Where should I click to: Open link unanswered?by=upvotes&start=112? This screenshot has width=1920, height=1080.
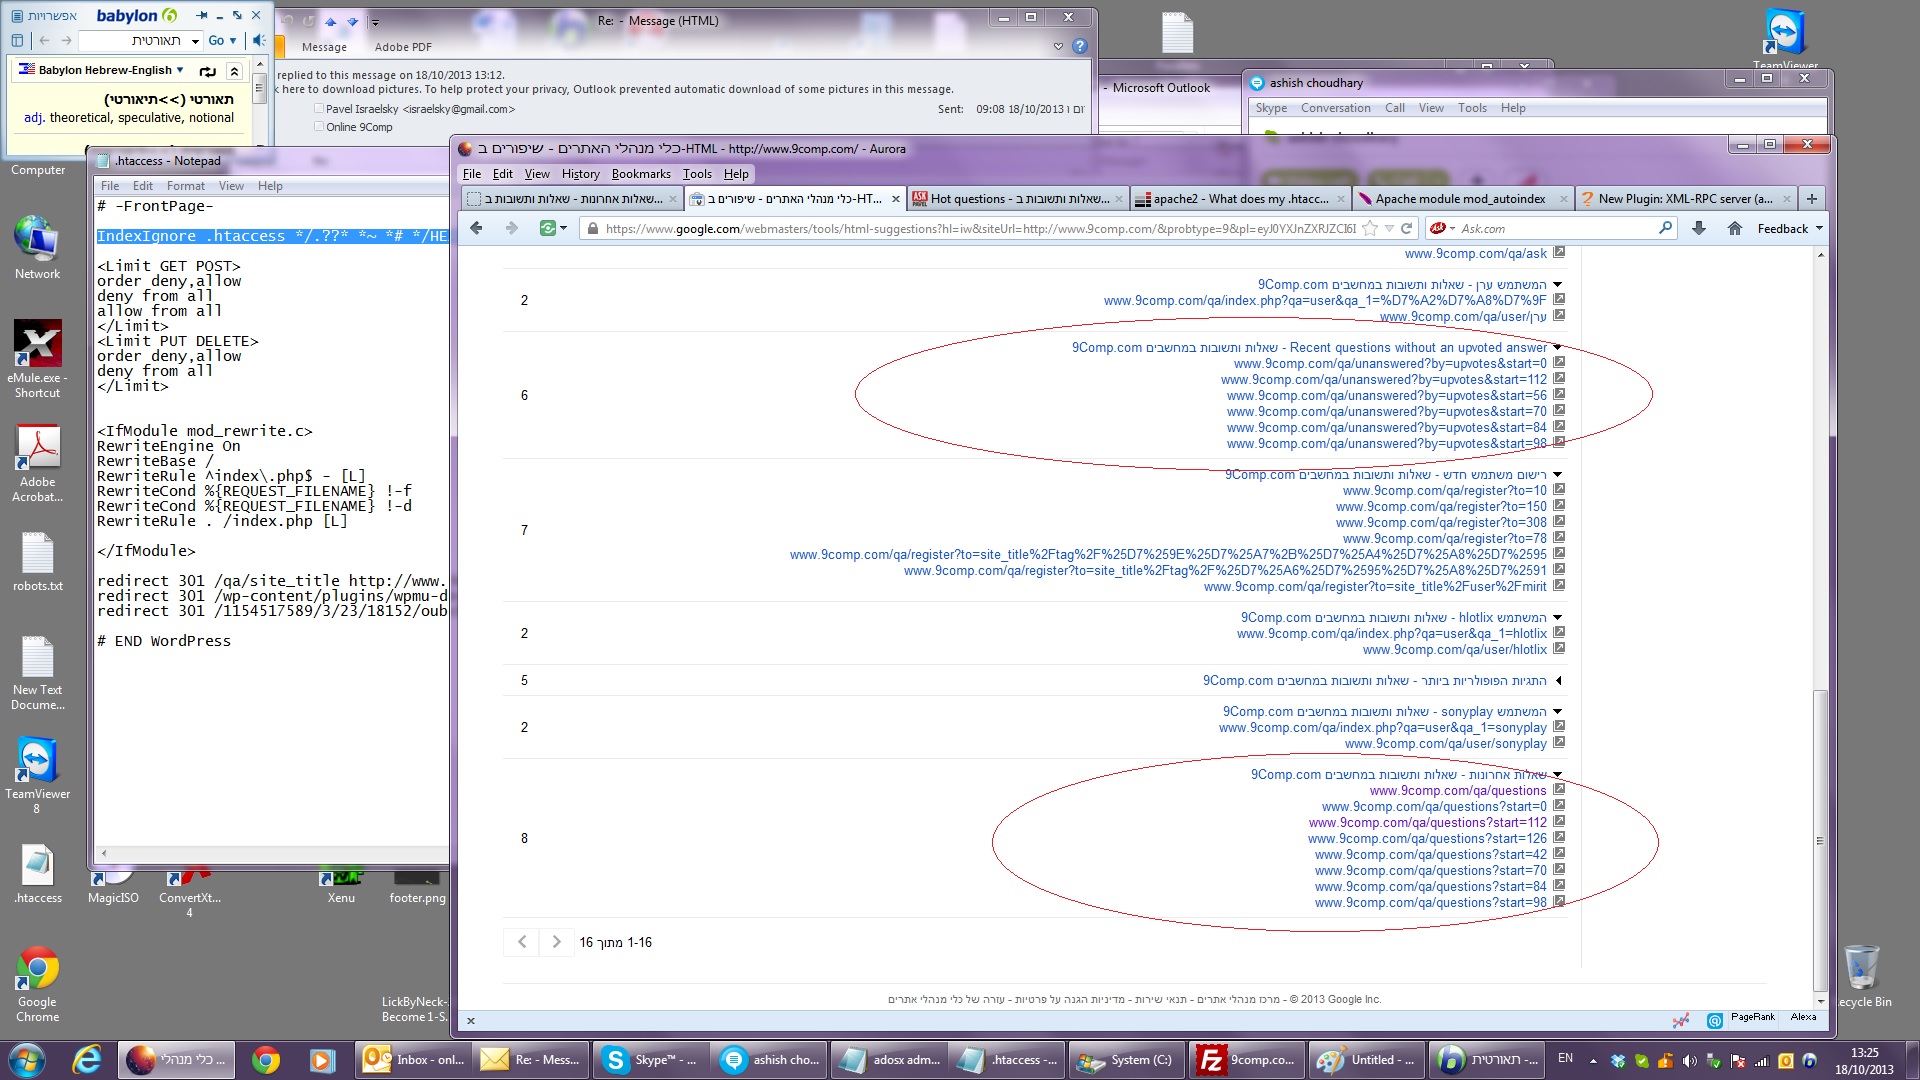click(1383, 380)
